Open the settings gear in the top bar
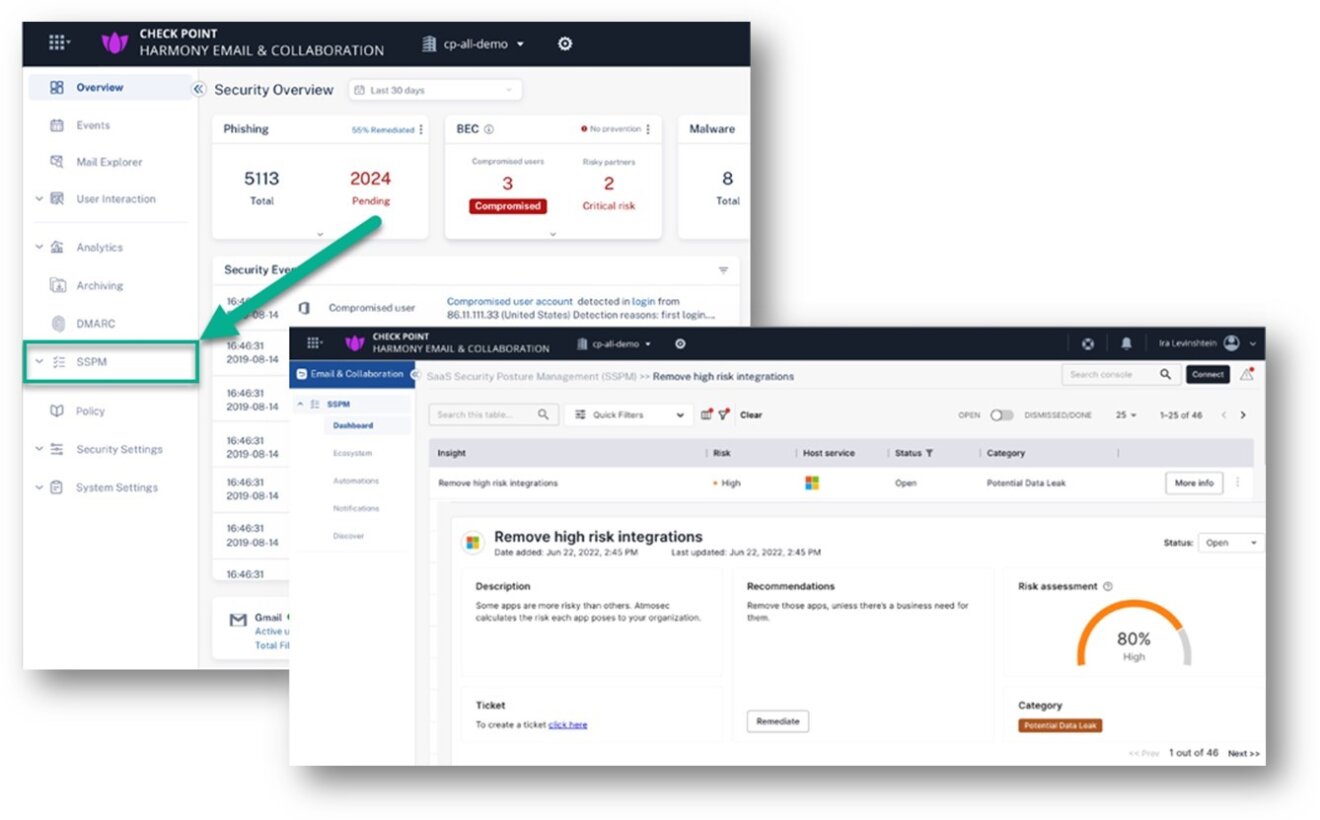 (x=565, y=44)
